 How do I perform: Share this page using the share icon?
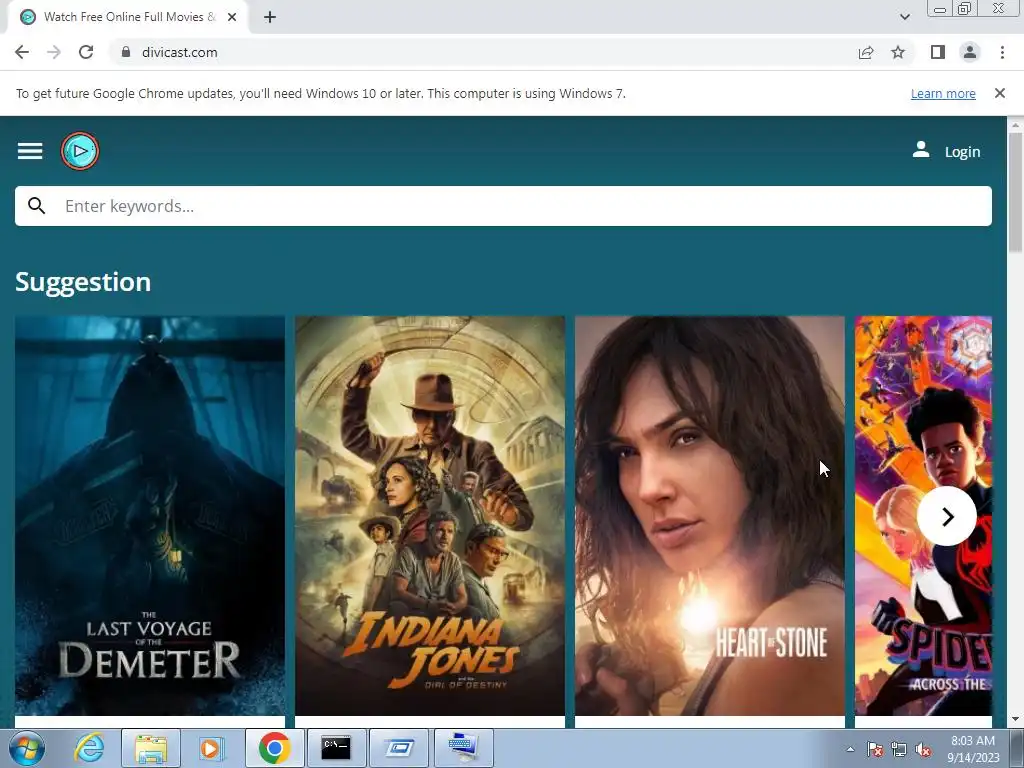point(866,52)
